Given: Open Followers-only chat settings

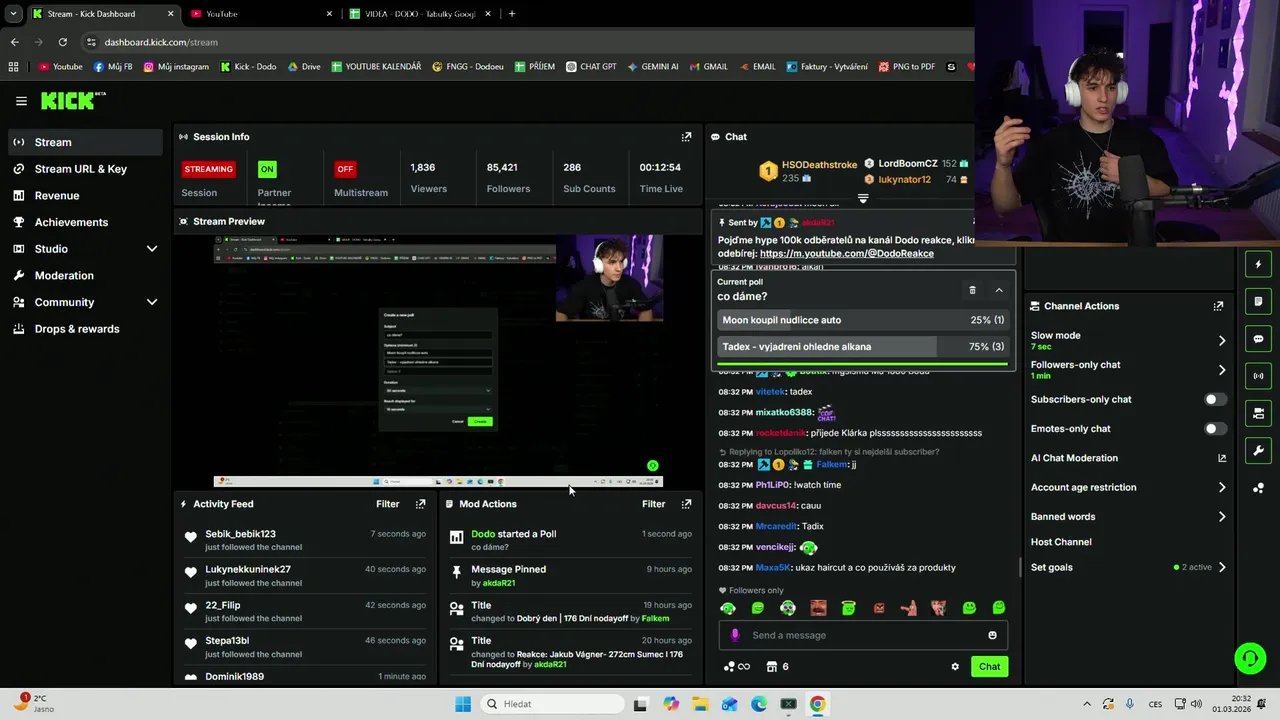Looking at the screenshot, I should point(1128,370).
